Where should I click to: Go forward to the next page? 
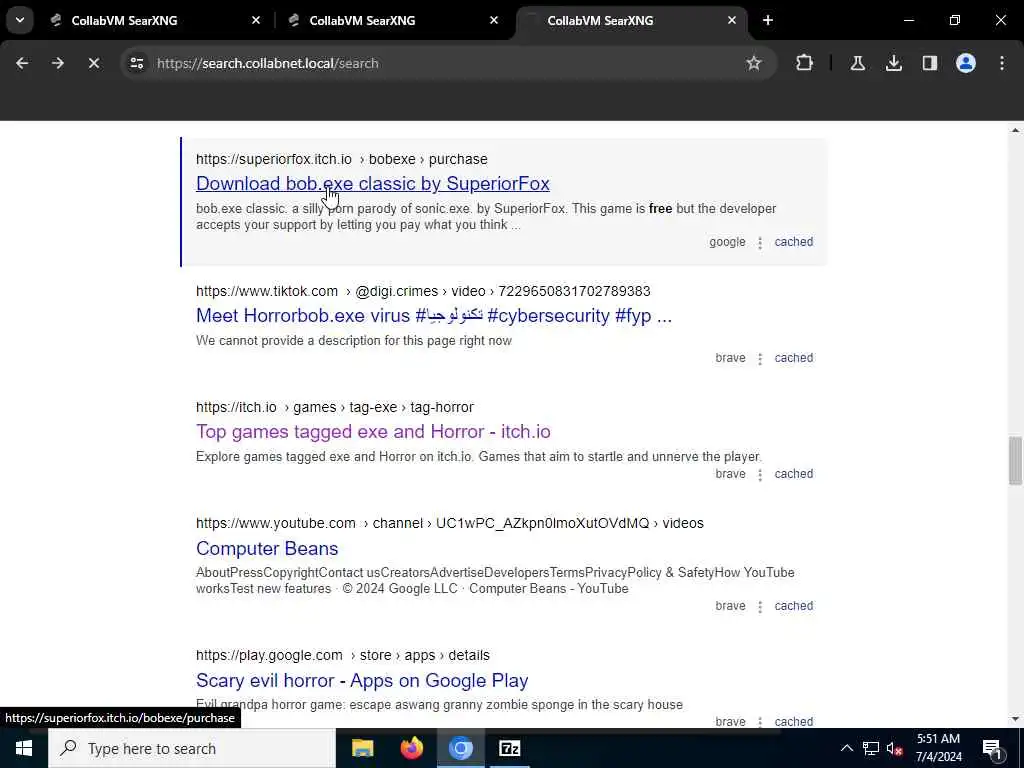tap(57, 63)
